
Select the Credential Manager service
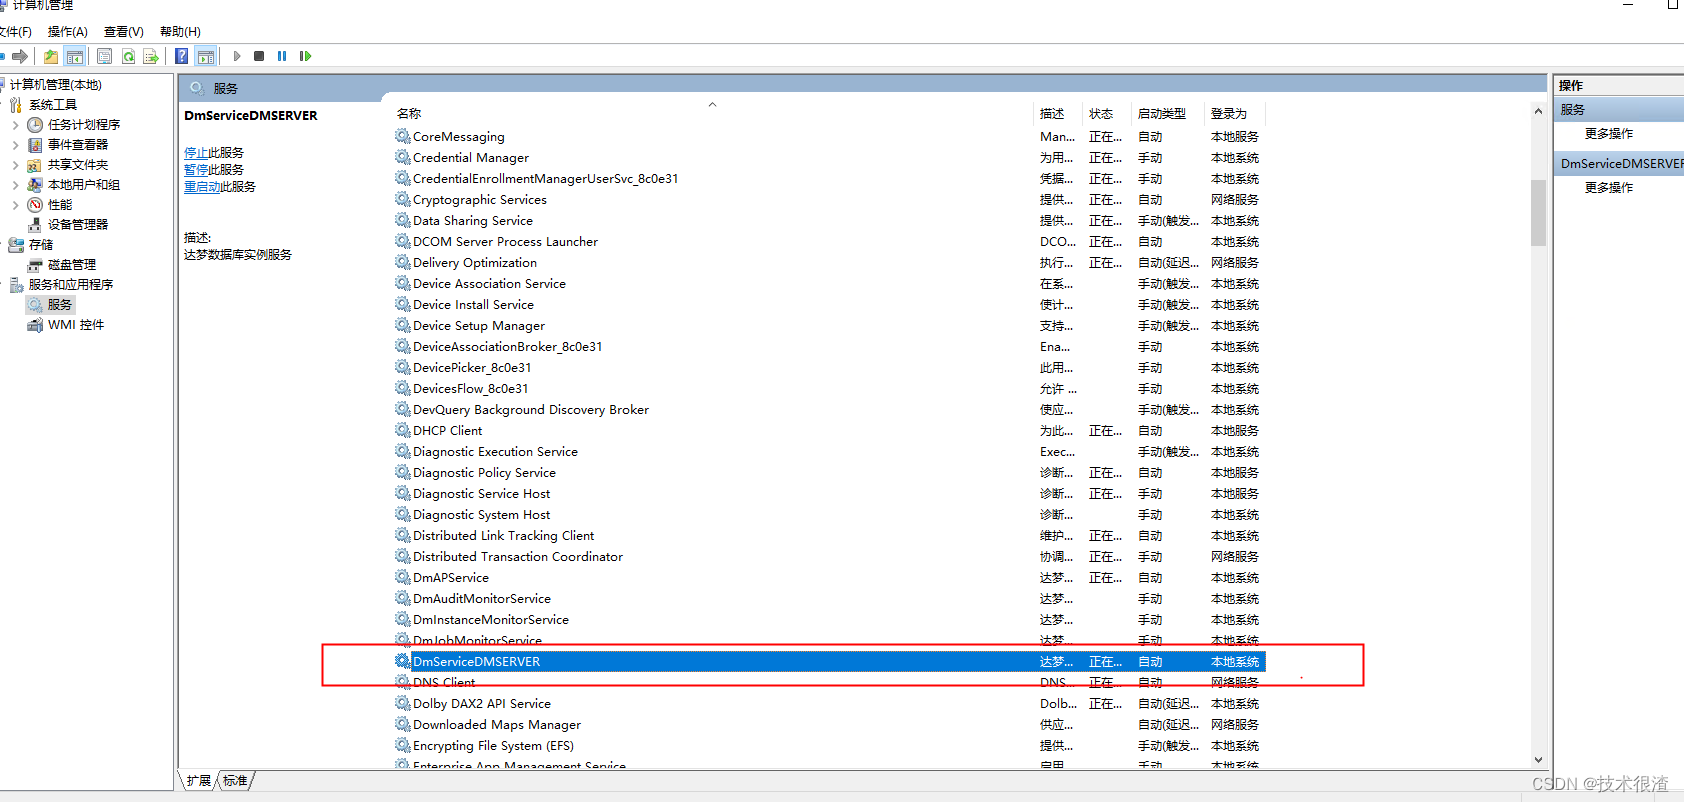pos(830,157)
